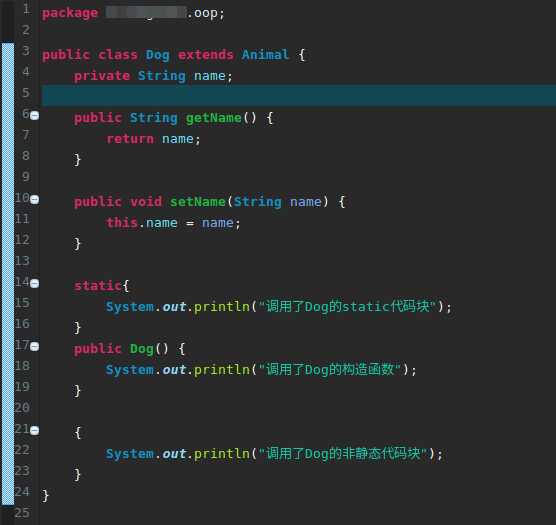Click string '调用了Dog的static代码块'
556x525 pixels.
coord(347,306)
